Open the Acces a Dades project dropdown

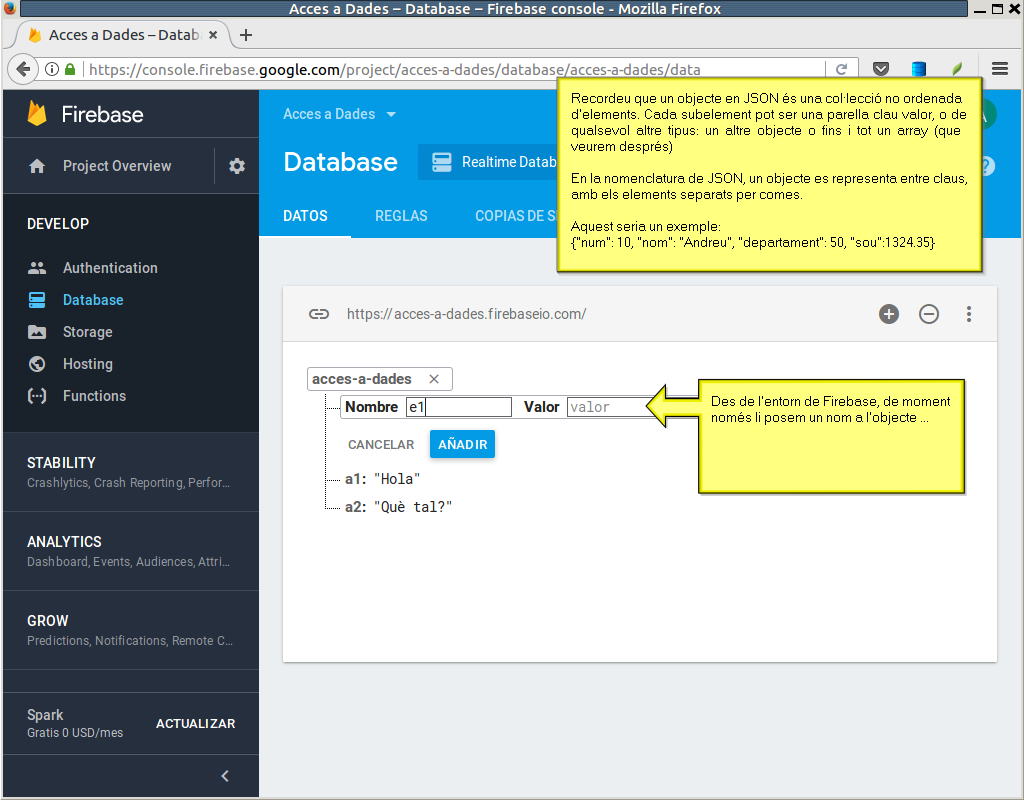pyautogui.click(x=339, y=114)
